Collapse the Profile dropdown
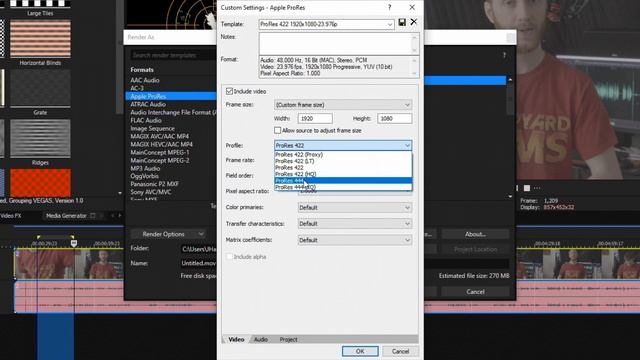640x360 pixels. 343,145
